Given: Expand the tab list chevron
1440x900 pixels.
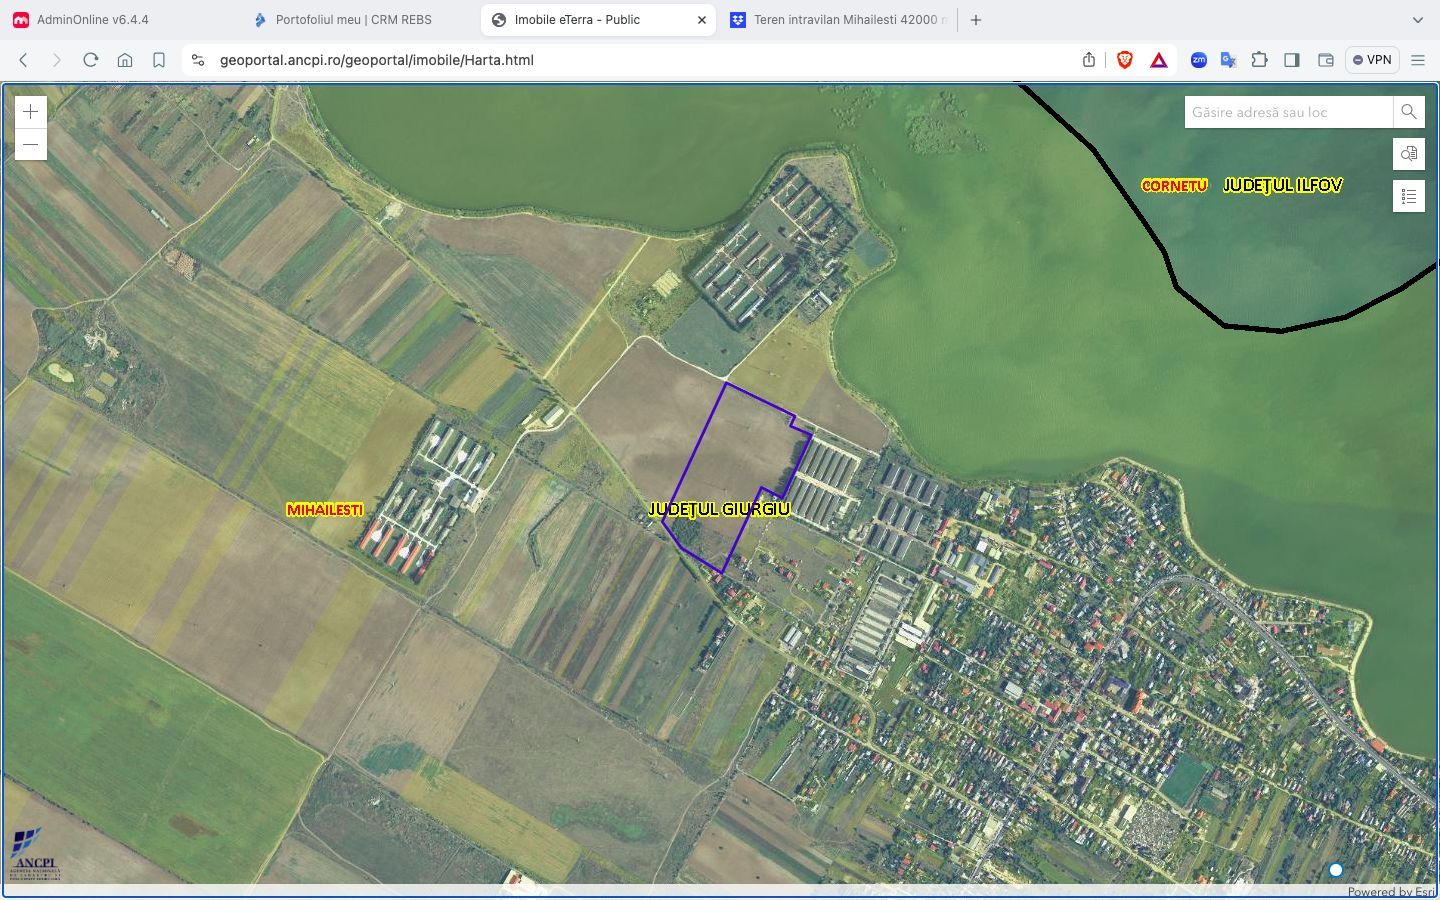Looking at the screenshot, I should [x=1417, y=20].
